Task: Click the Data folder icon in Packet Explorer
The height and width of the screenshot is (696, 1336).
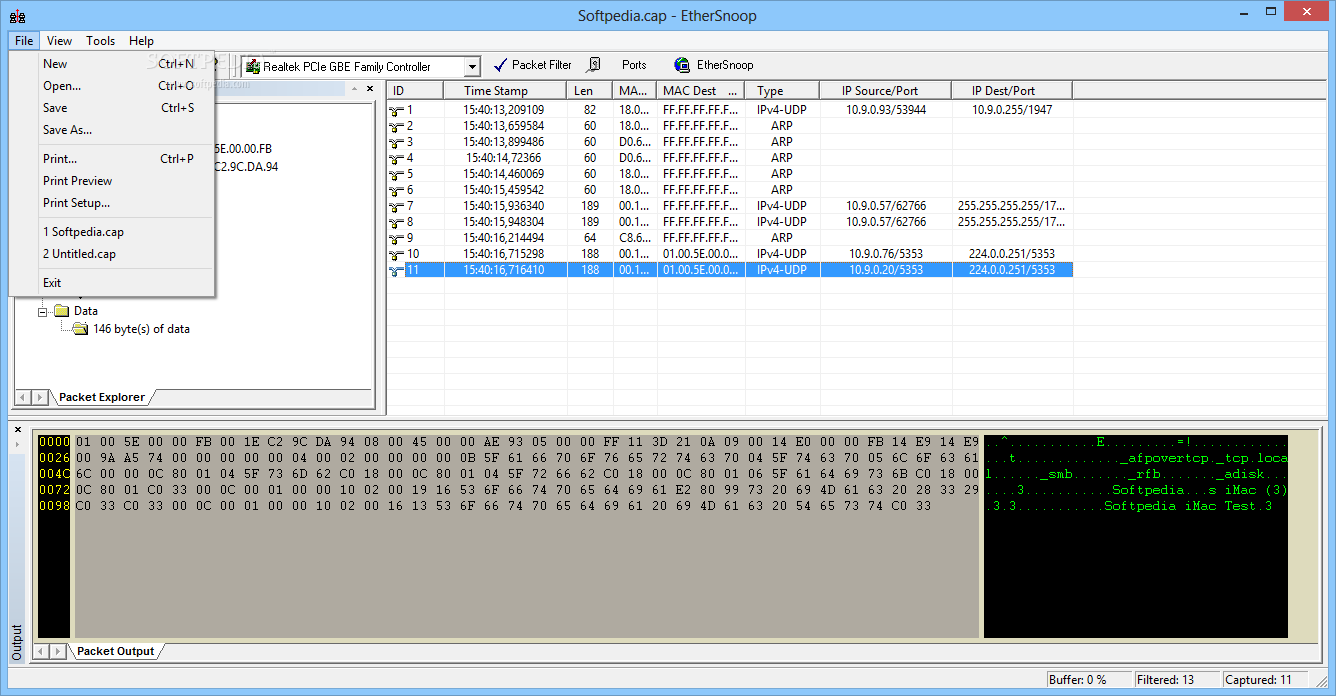Action: tap(62, 311)
